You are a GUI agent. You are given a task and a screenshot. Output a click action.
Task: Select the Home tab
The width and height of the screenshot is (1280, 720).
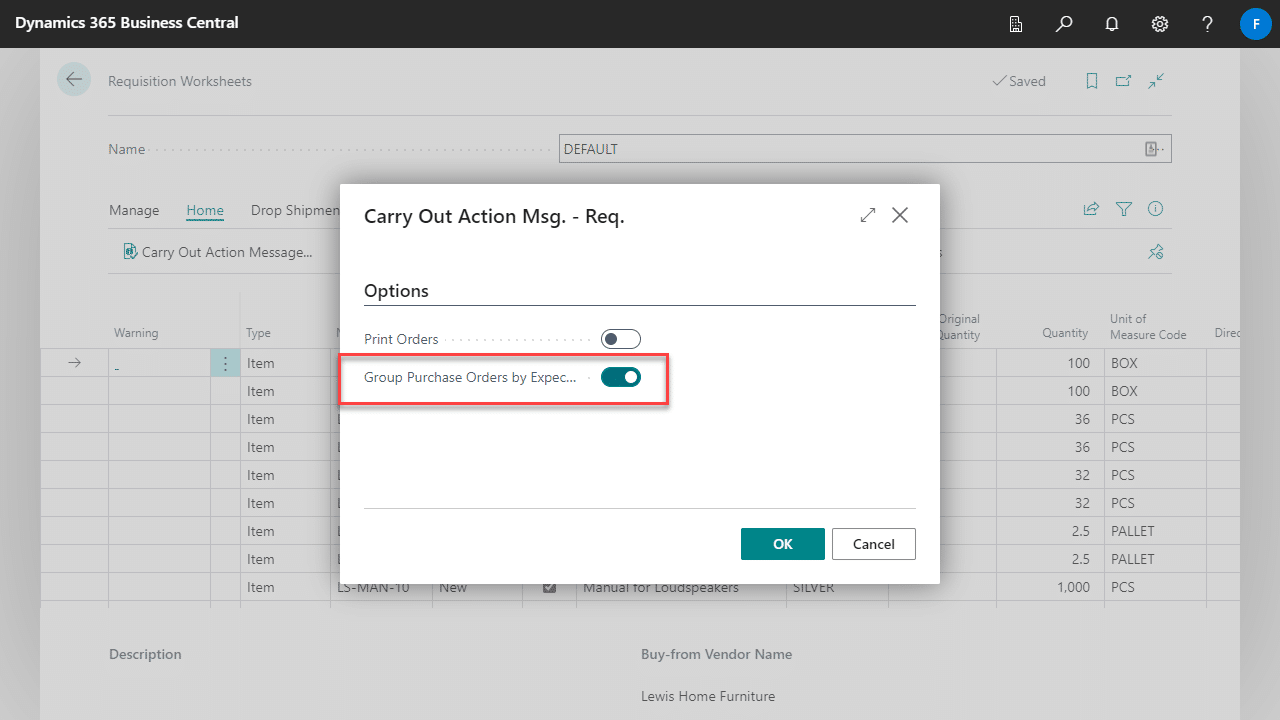click(x=205, y=210)
